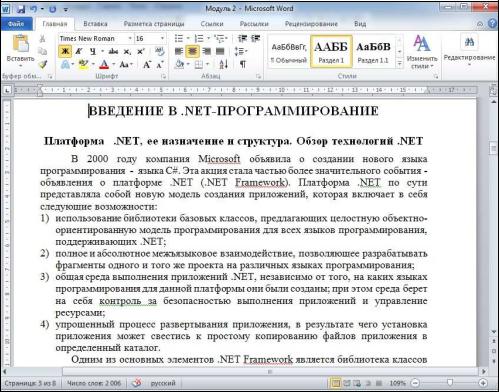Screen dimensions: 499x392
Task: Apply the yellow Text Highlight Color
Action: coord(83,64)
